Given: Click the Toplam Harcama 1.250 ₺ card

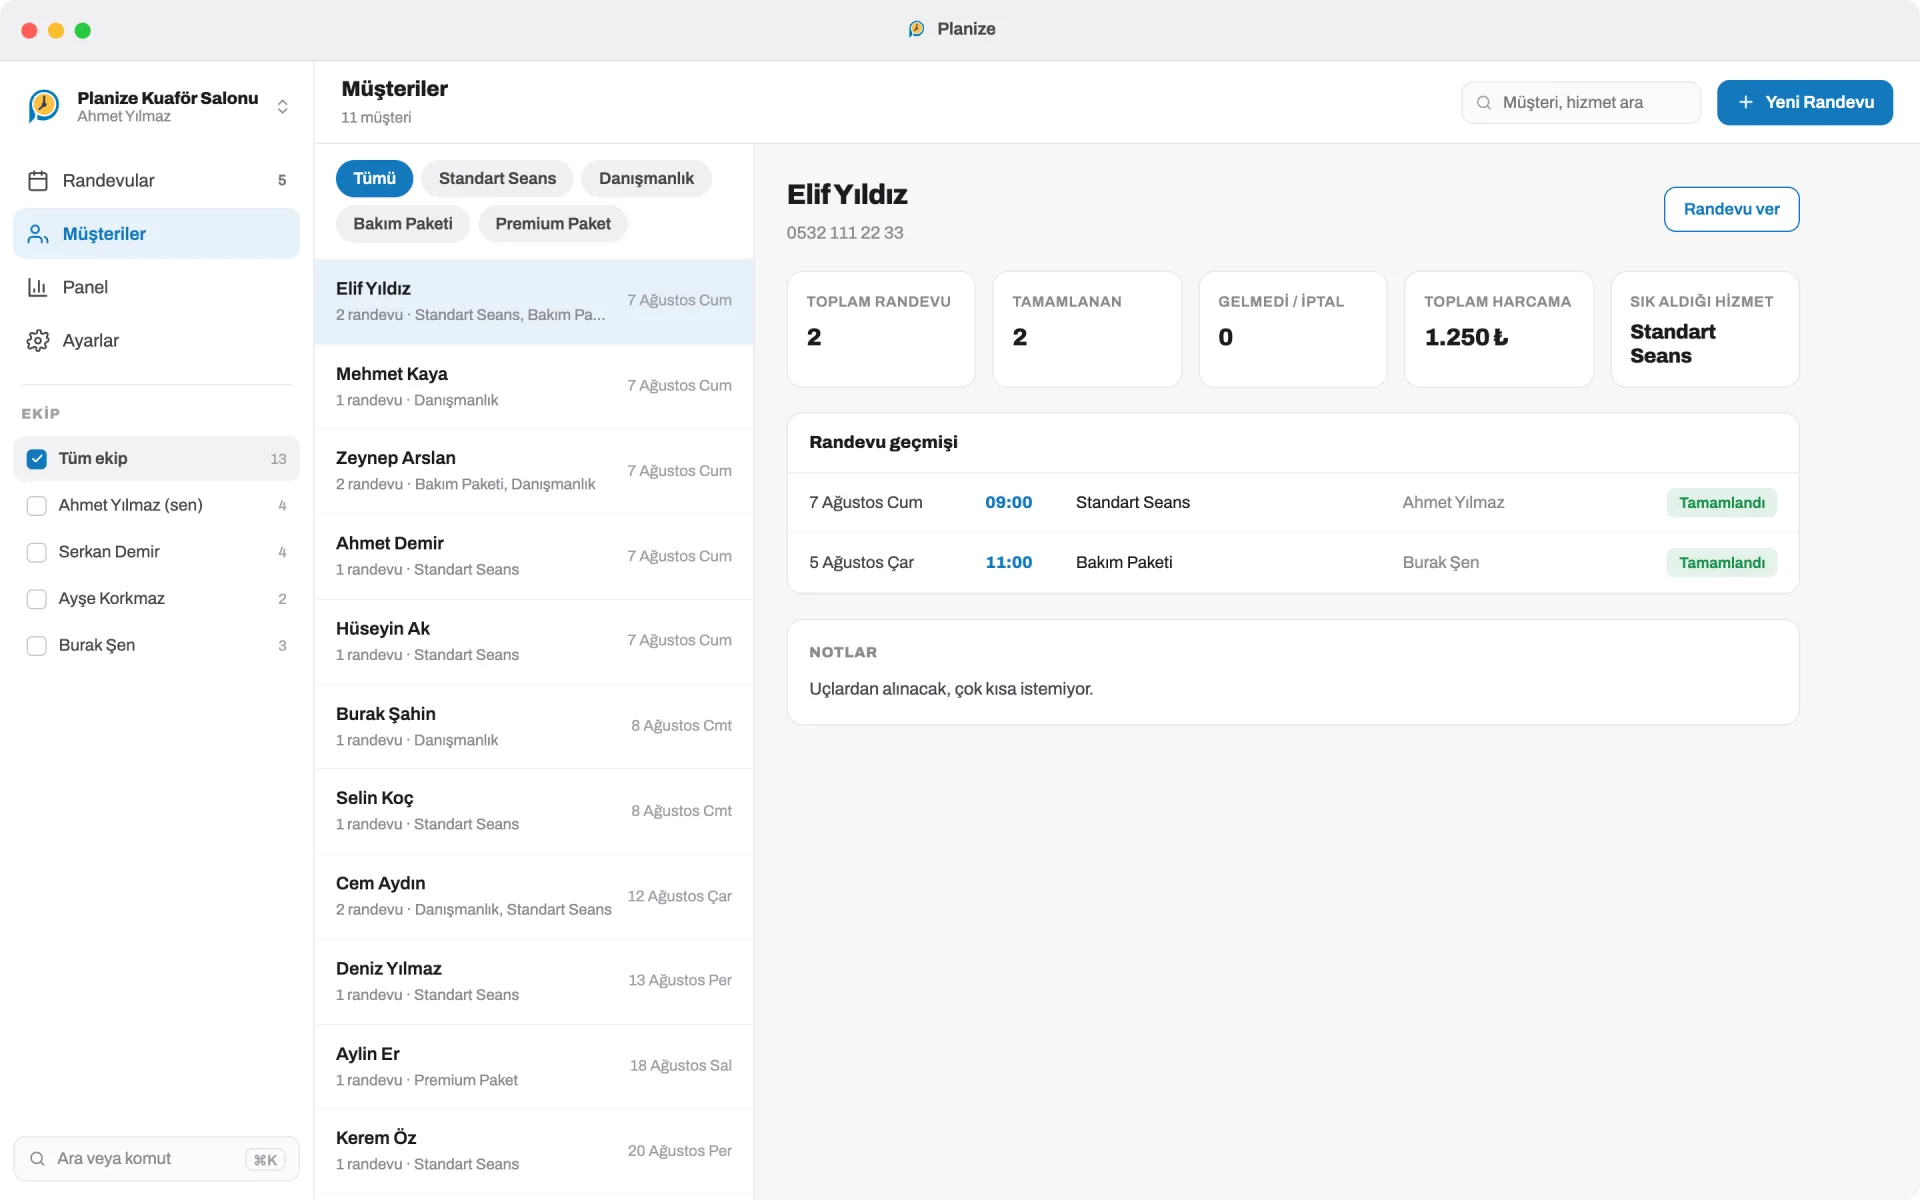Looking at the screenshot, I should pyautogui.click(x=1498, y=329).
